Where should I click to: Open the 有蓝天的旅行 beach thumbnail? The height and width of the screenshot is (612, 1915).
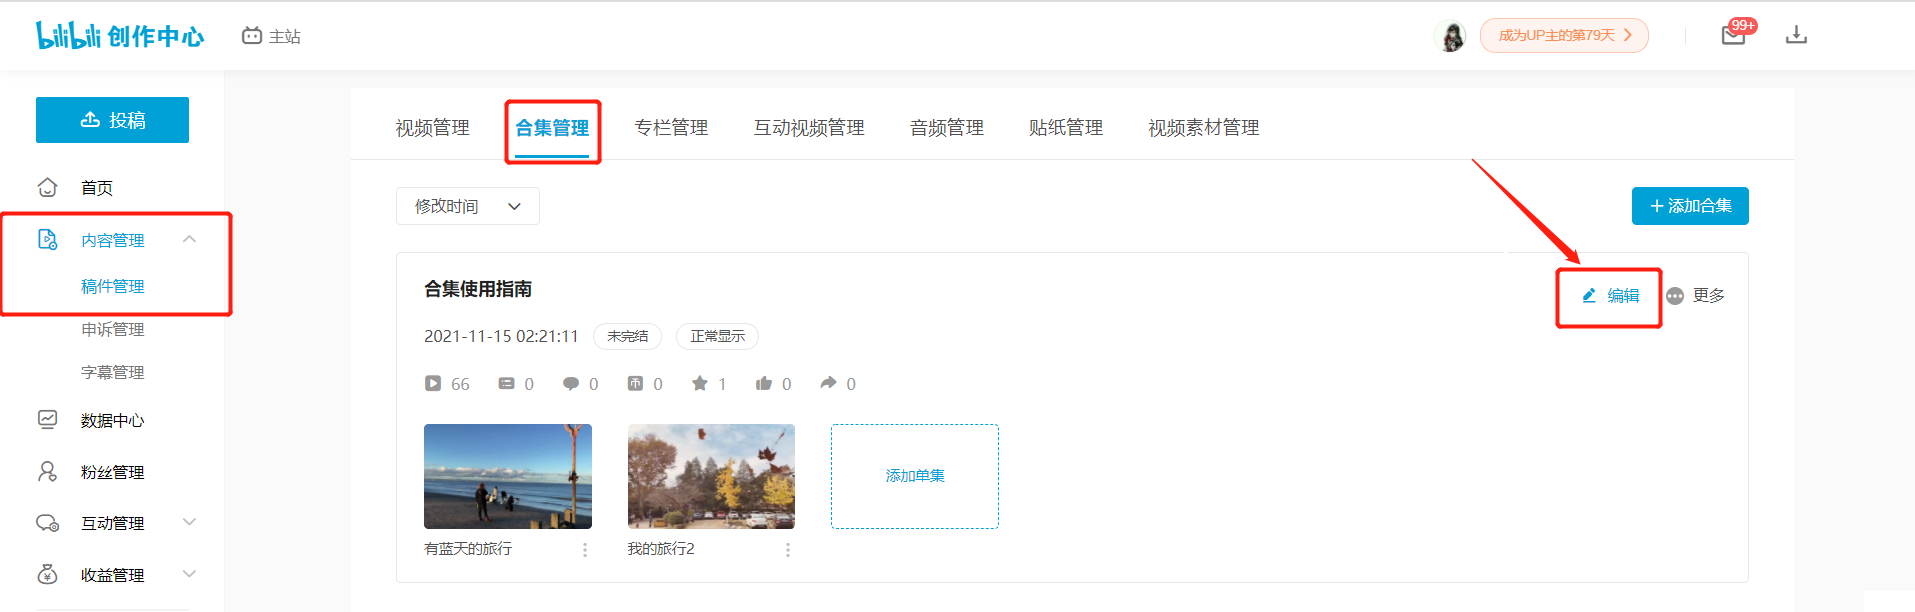pos(508,476)
